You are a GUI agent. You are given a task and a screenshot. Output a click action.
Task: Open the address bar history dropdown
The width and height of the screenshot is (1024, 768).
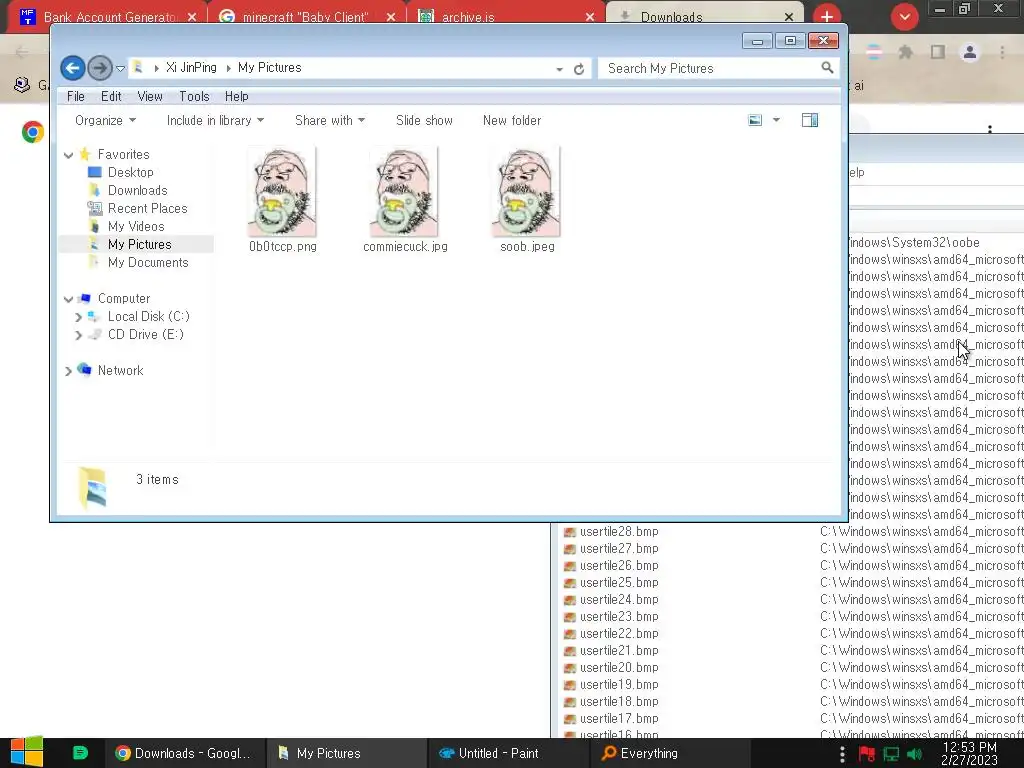(560, 69)
